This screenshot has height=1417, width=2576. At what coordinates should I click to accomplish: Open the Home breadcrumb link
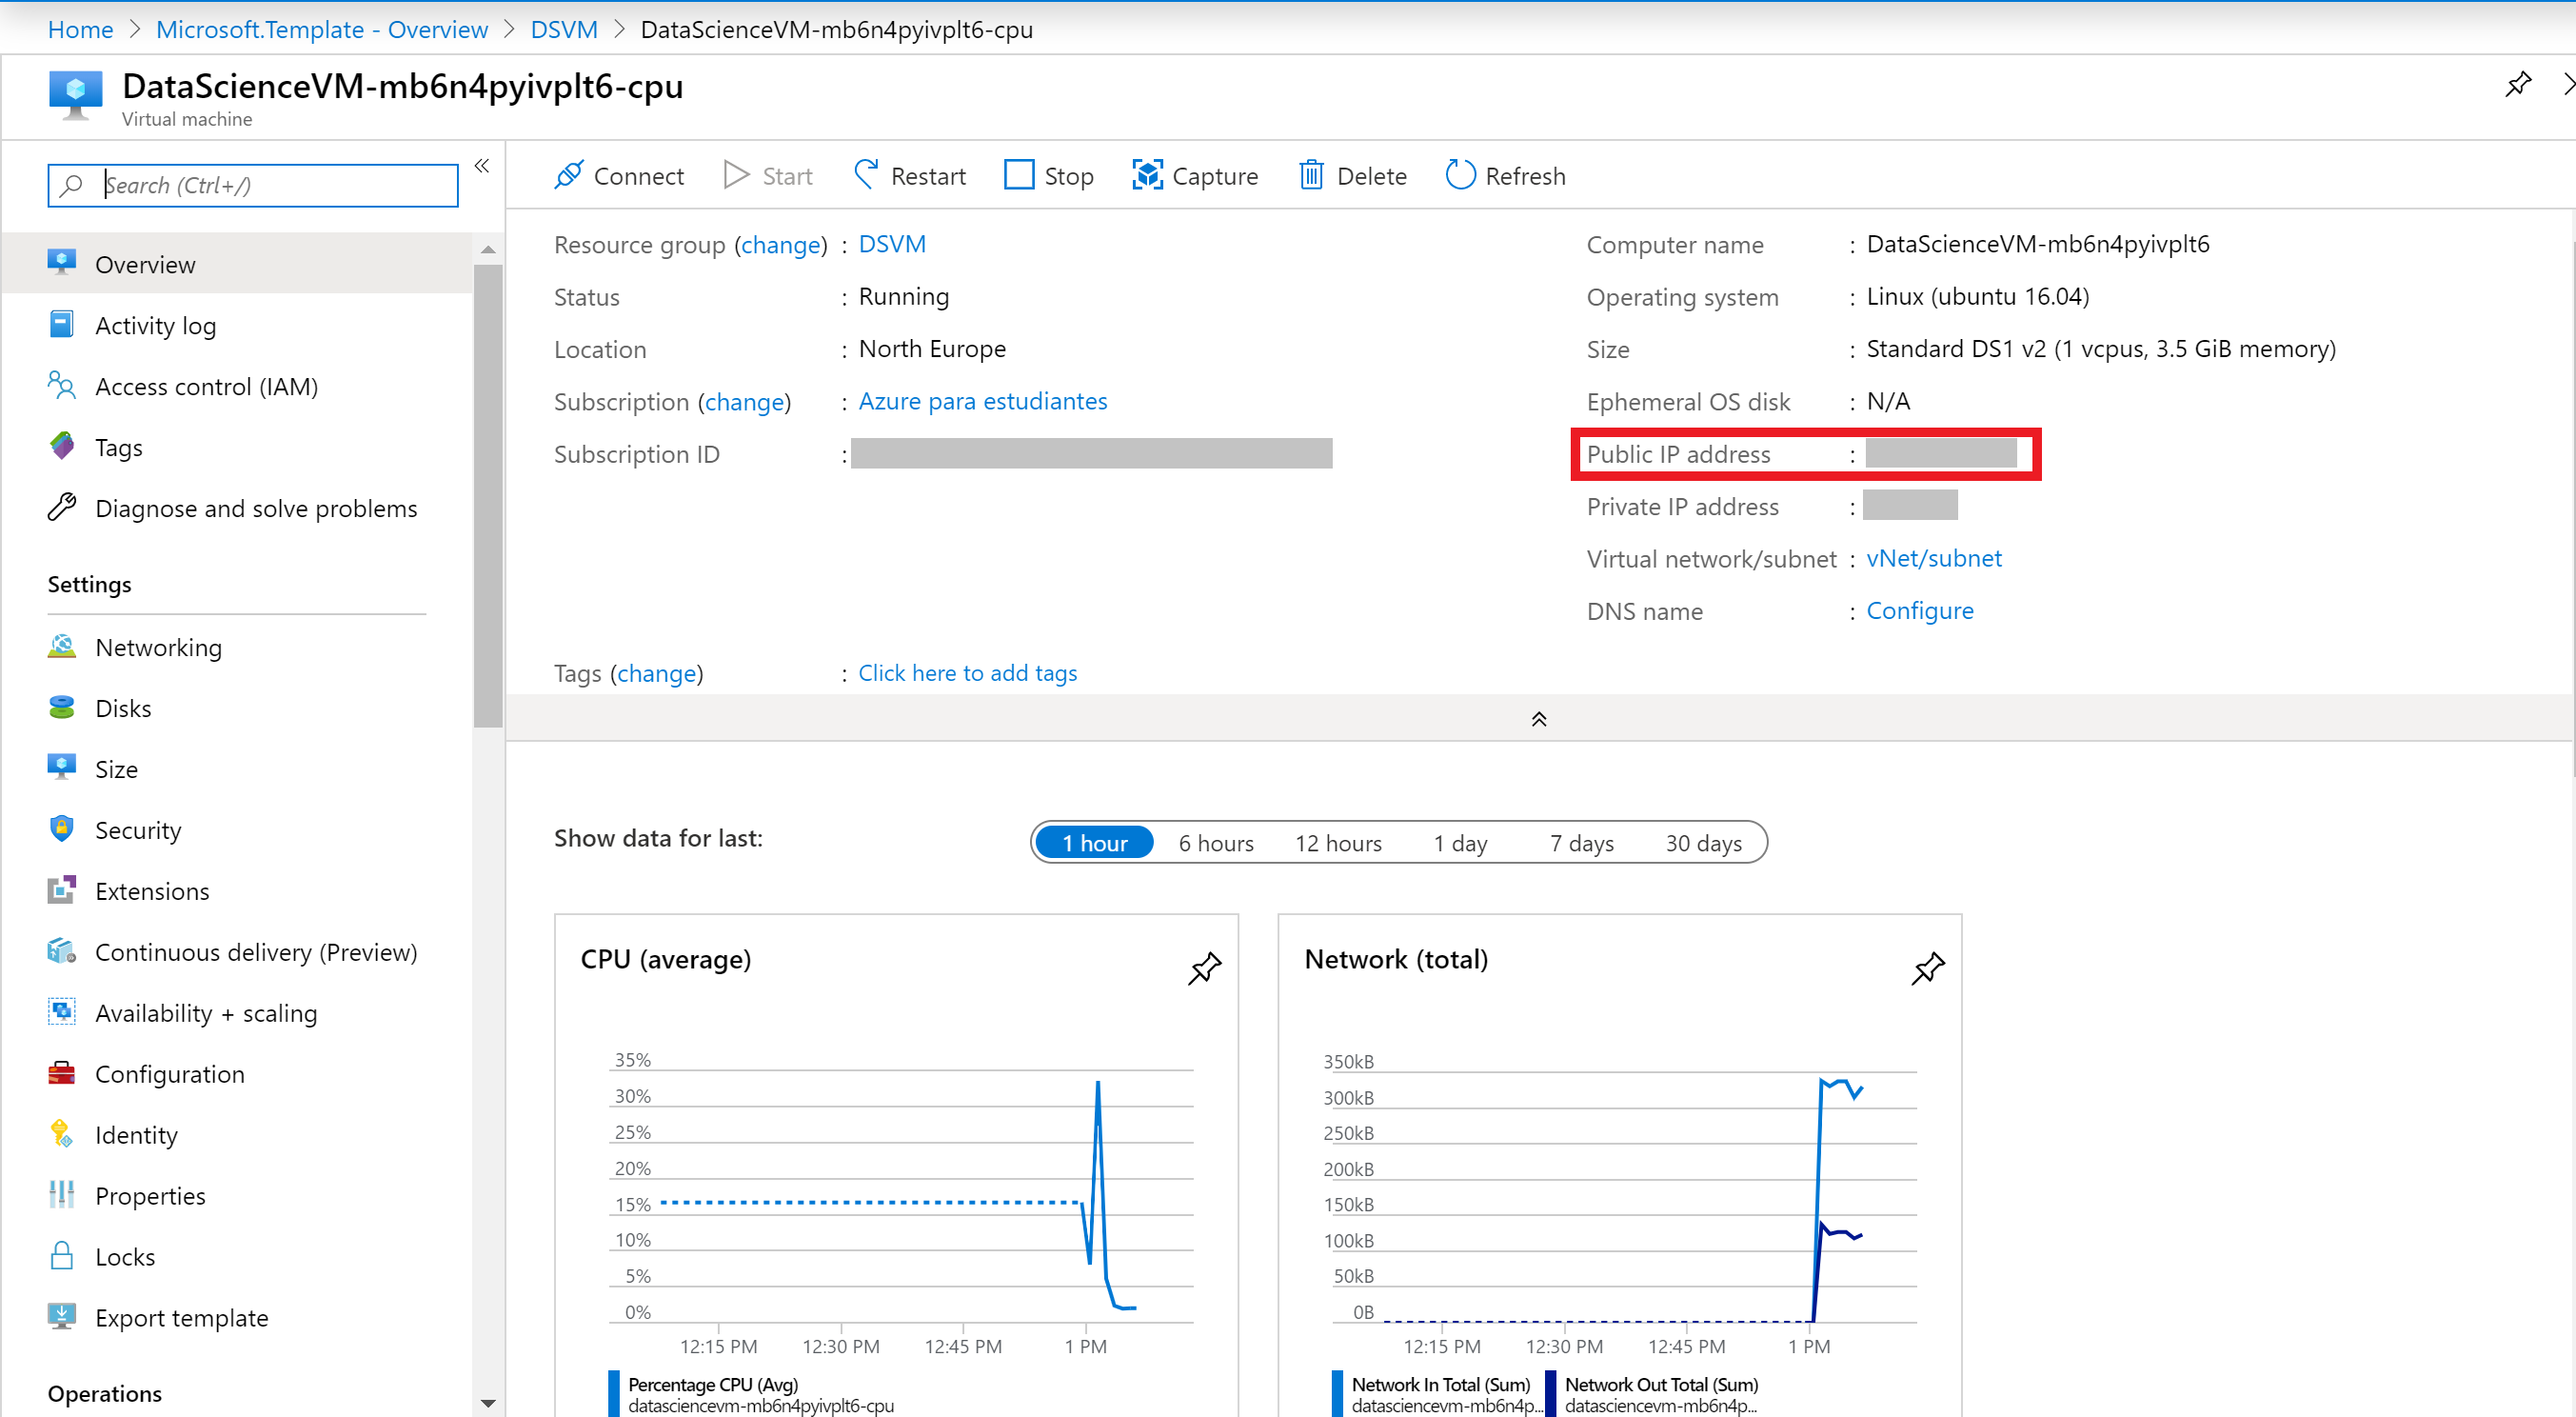click(x=80, y=29)
